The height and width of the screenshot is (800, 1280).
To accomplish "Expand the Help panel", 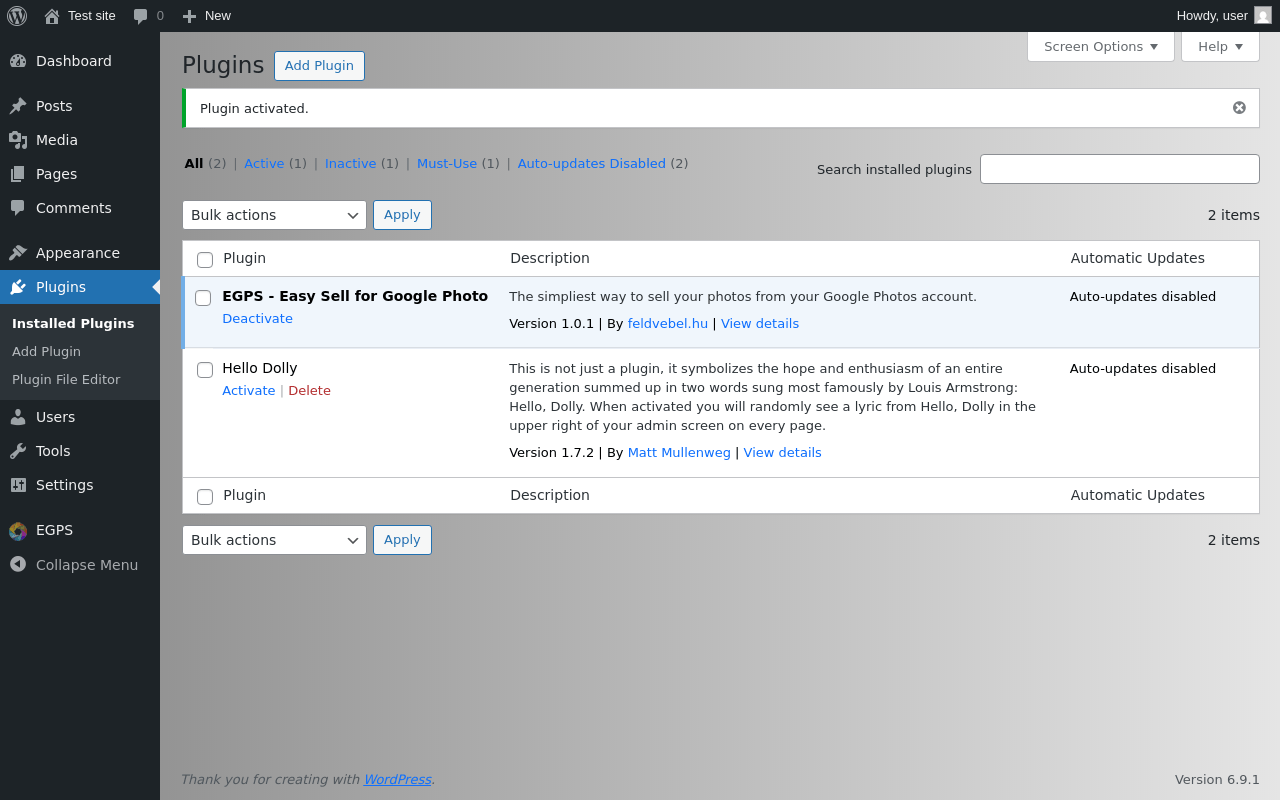I will pos(1220,46).
